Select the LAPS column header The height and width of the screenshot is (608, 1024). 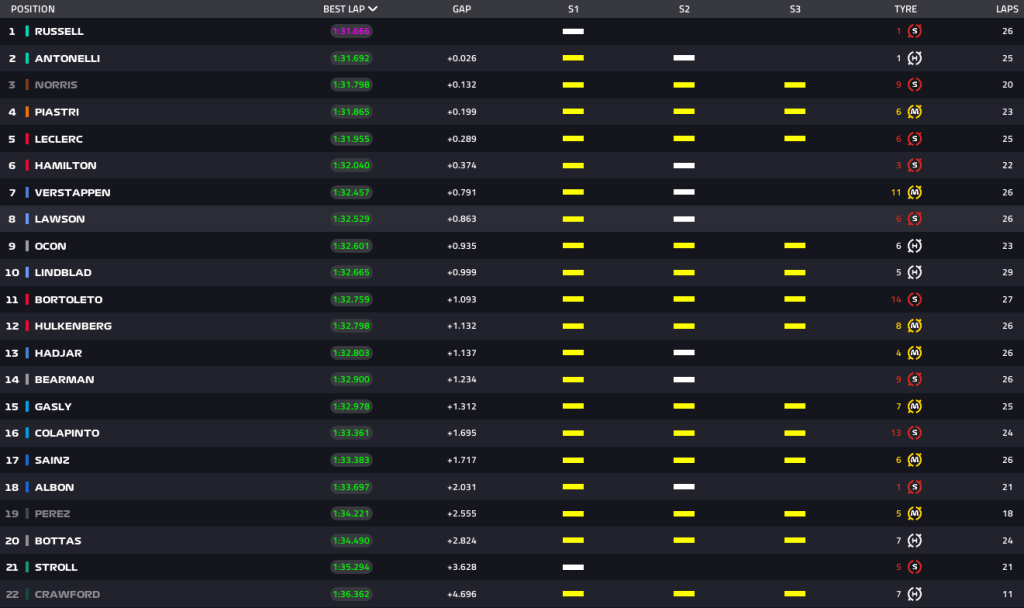[1007, 9]
